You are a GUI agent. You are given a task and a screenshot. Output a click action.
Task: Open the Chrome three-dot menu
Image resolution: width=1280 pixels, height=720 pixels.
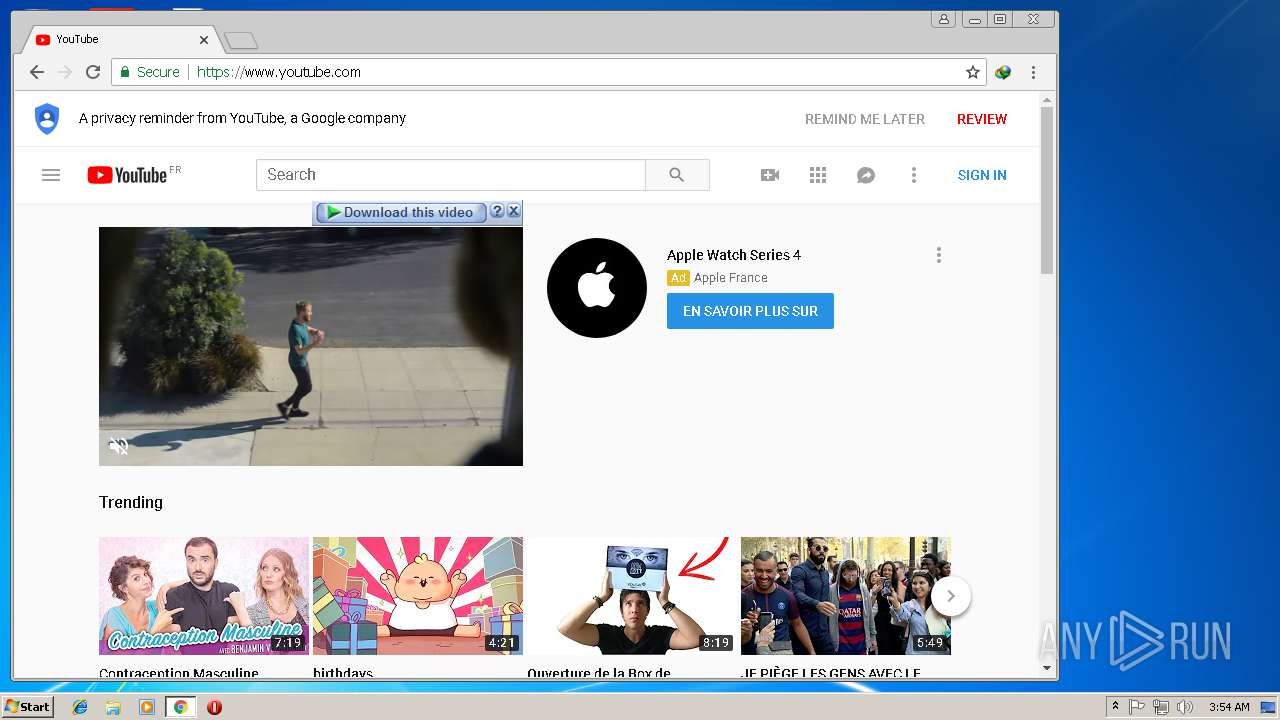pyautogui.click(x=1033, y=72)
